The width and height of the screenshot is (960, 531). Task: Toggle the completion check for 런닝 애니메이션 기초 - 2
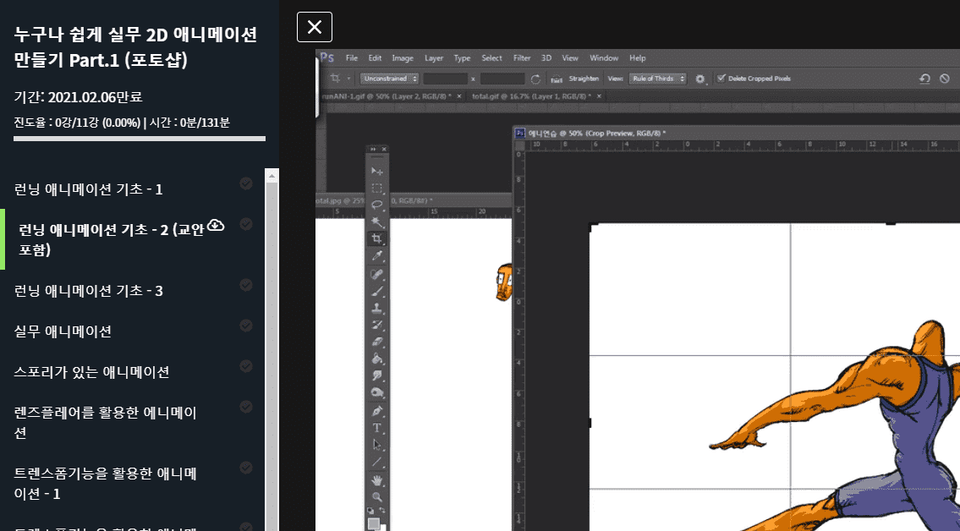click(x=246, y=224)
